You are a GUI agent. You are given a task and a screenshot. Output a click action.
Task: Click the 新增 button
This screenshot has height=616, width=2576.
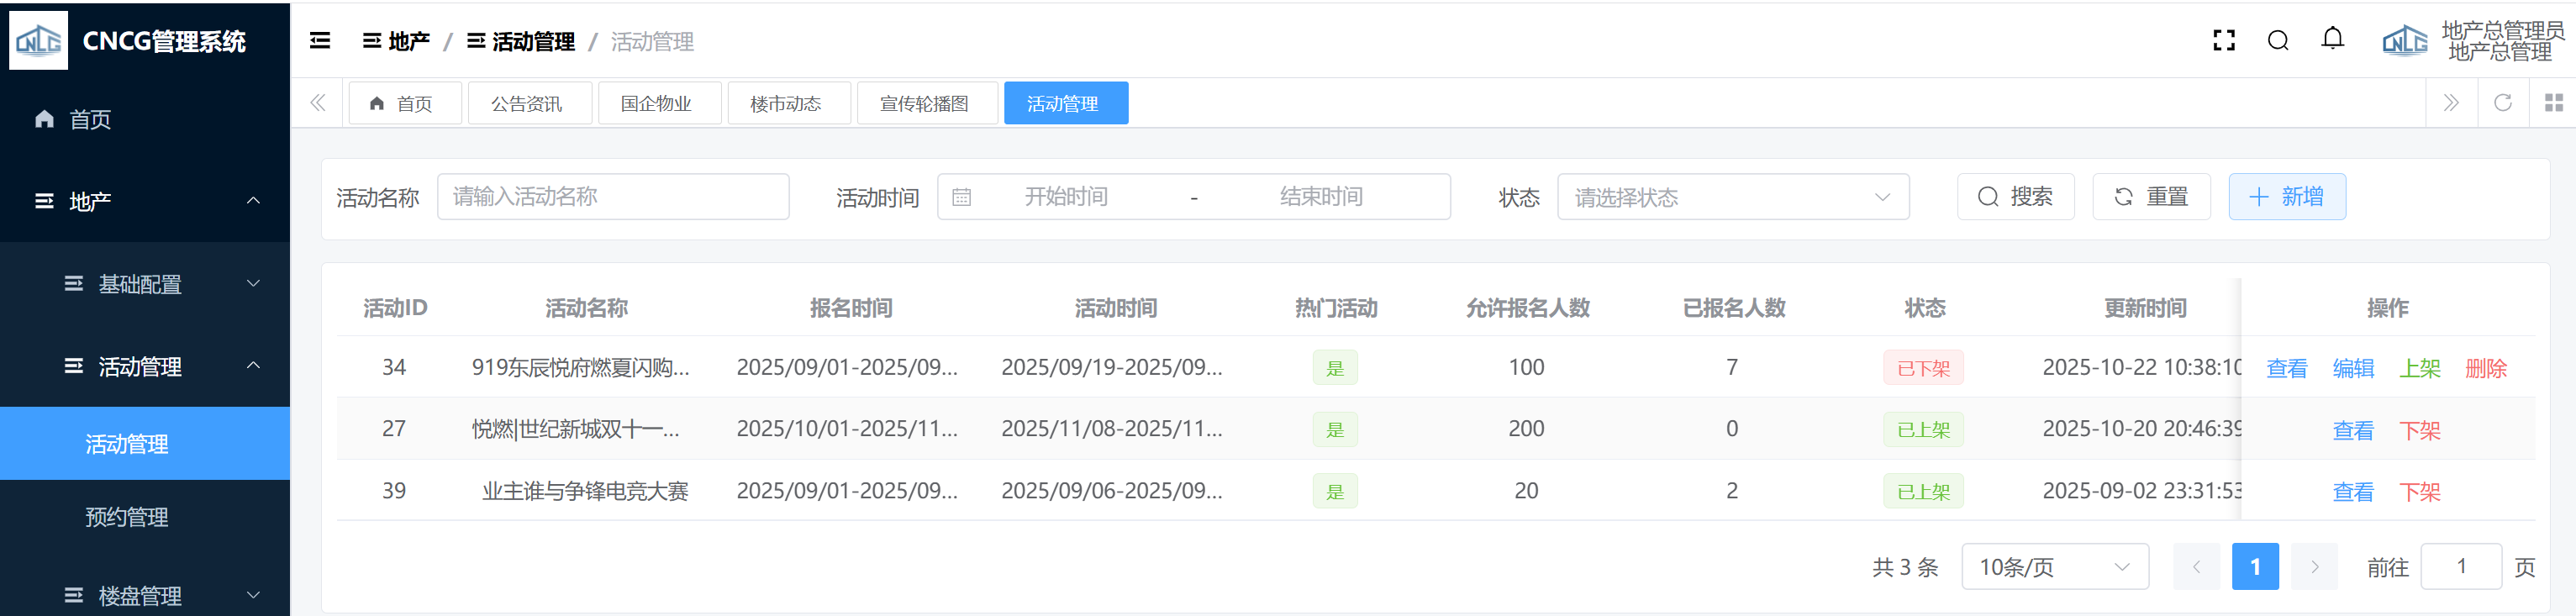tap(2286, 197)
